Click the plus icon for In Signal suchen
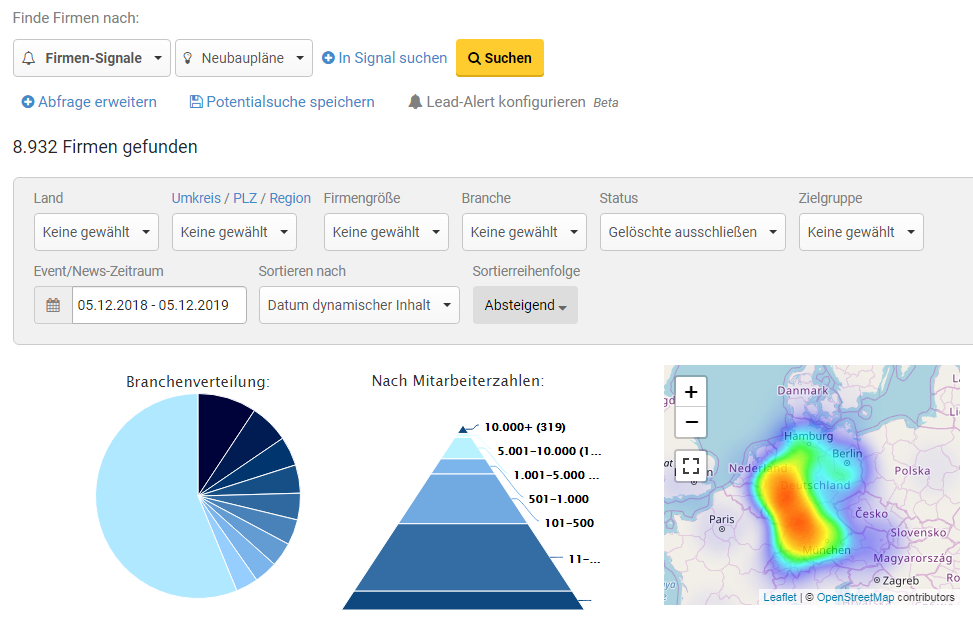The image size is (973, 632). [328, 58]
